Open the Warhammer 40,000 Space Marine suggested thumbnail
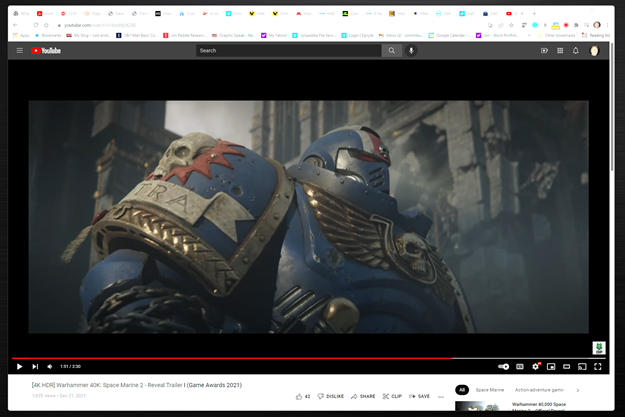 (480, 406)
